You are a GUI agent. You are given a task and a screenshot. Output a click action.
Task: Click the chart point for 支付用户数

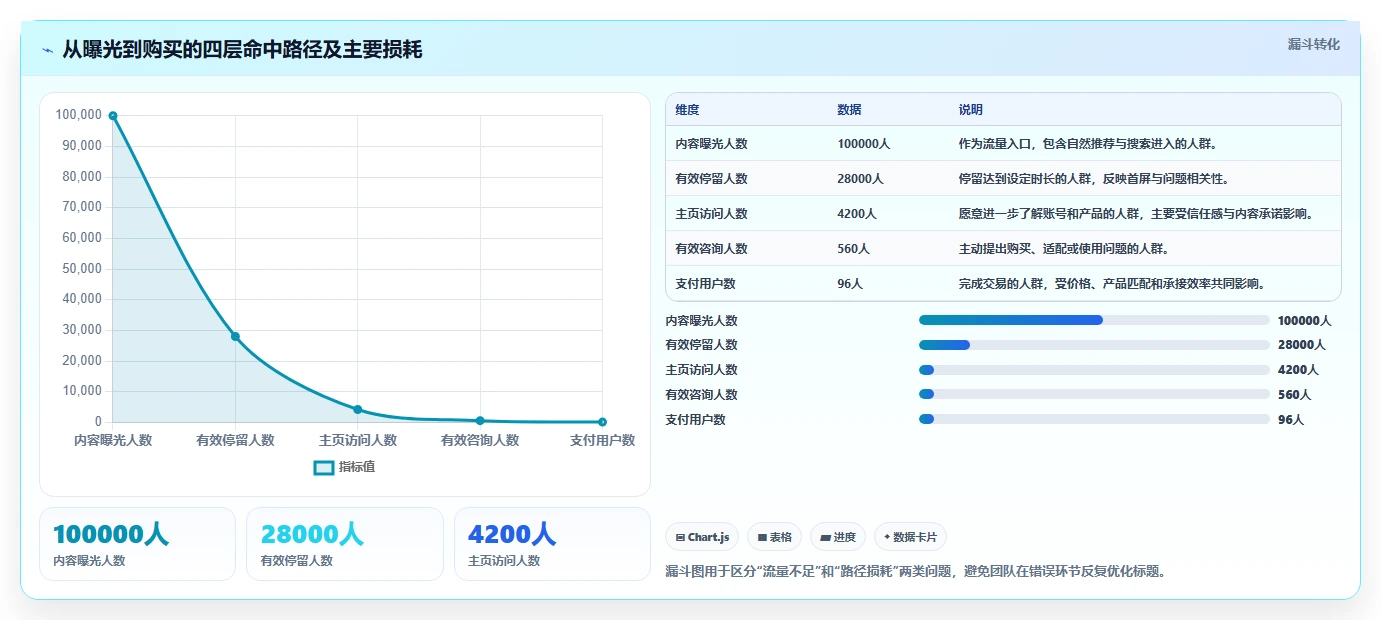(602, 422)
